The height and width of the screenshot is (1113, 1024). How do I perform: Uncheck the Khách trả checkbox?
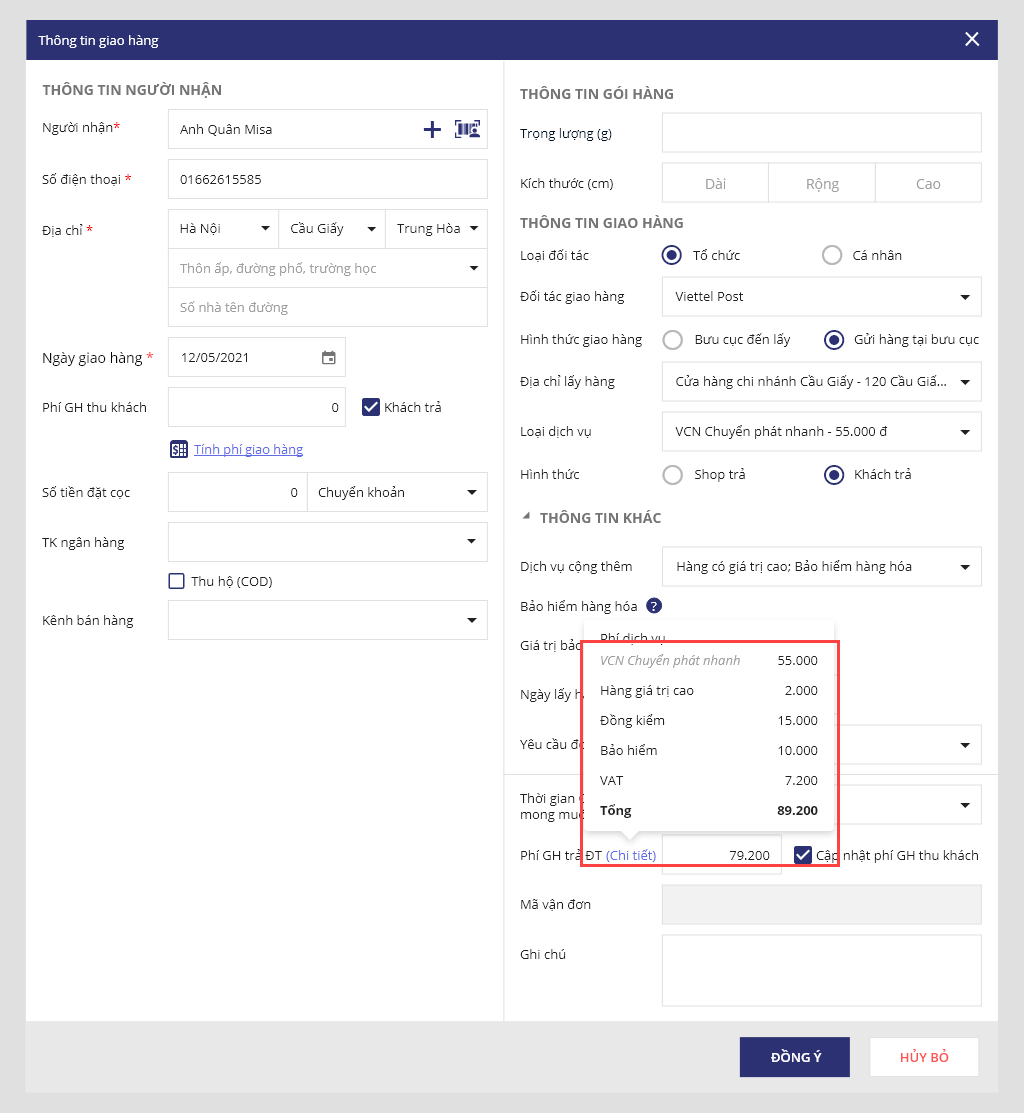pos(371,407)
